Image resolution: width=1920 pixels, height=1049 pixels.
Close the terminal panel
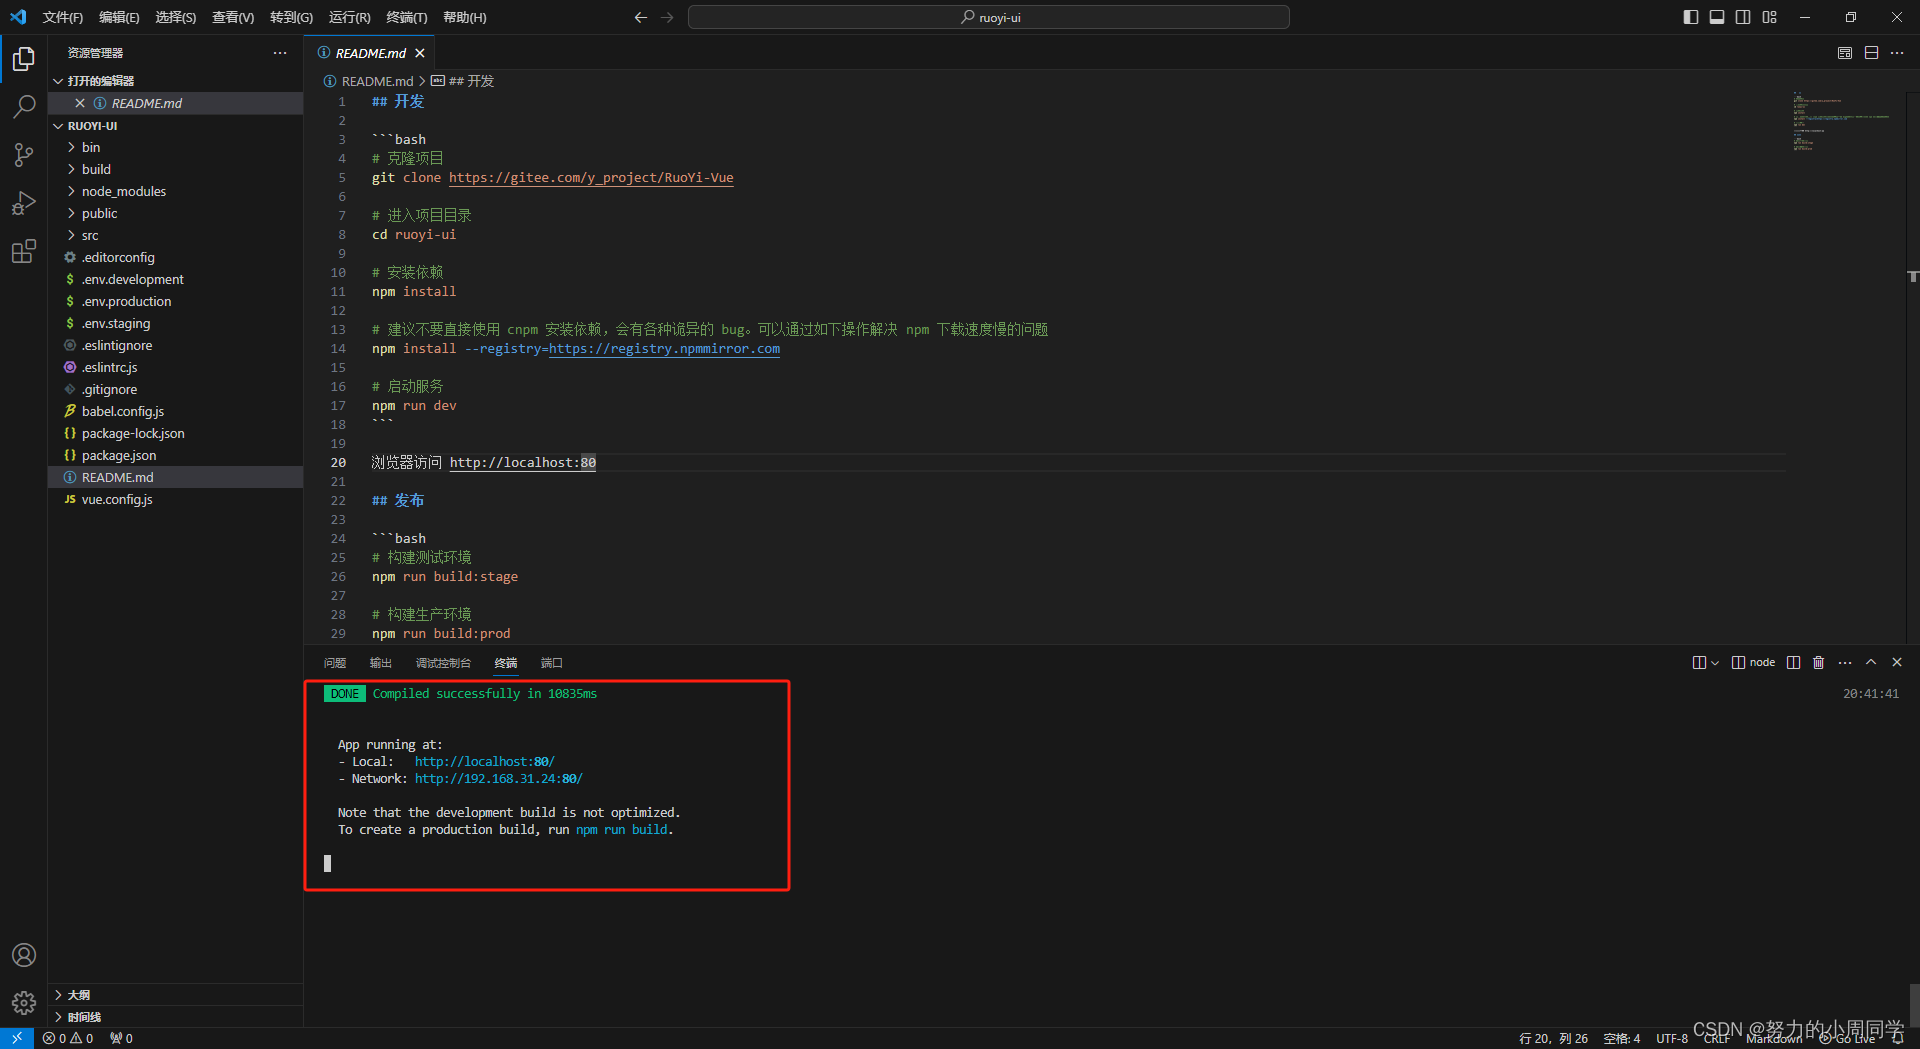1897,662
